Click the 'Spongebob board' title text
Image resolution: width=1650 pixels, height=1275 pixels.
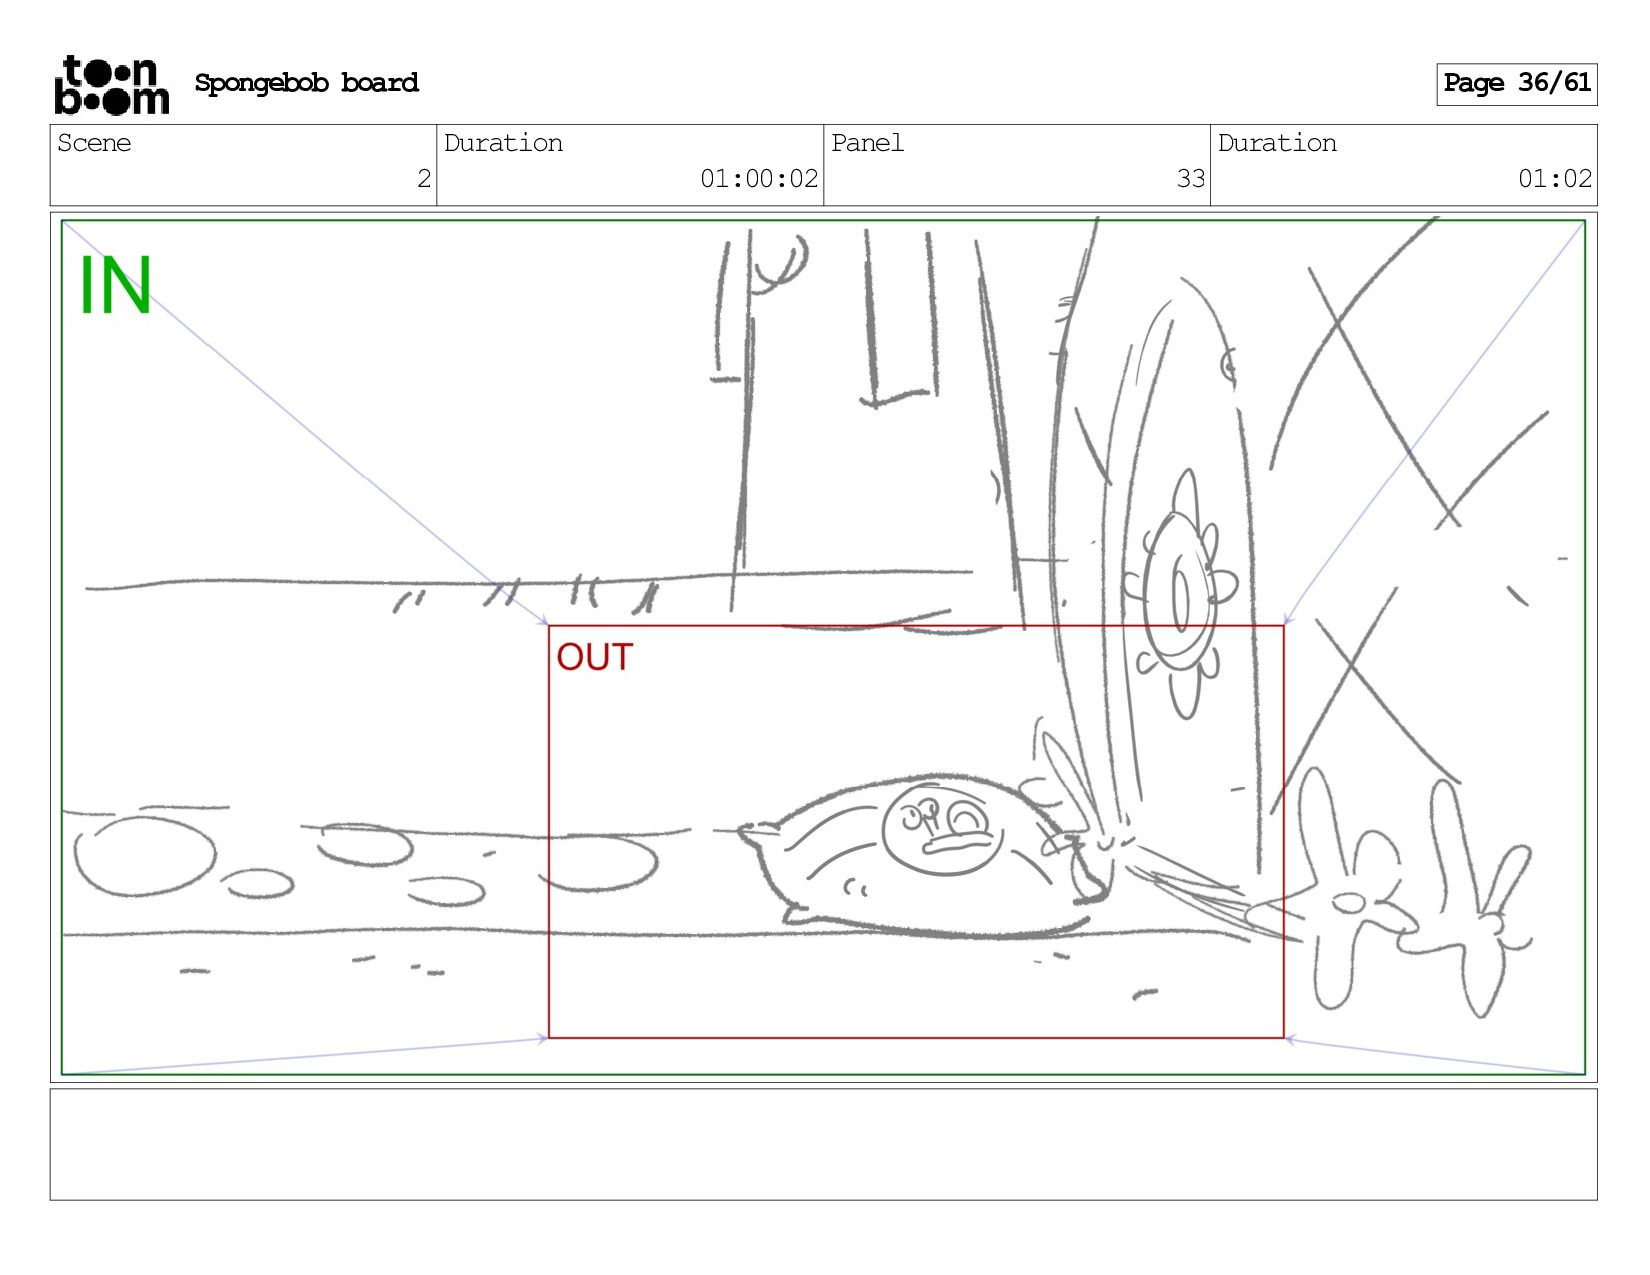tap(306, 83)
